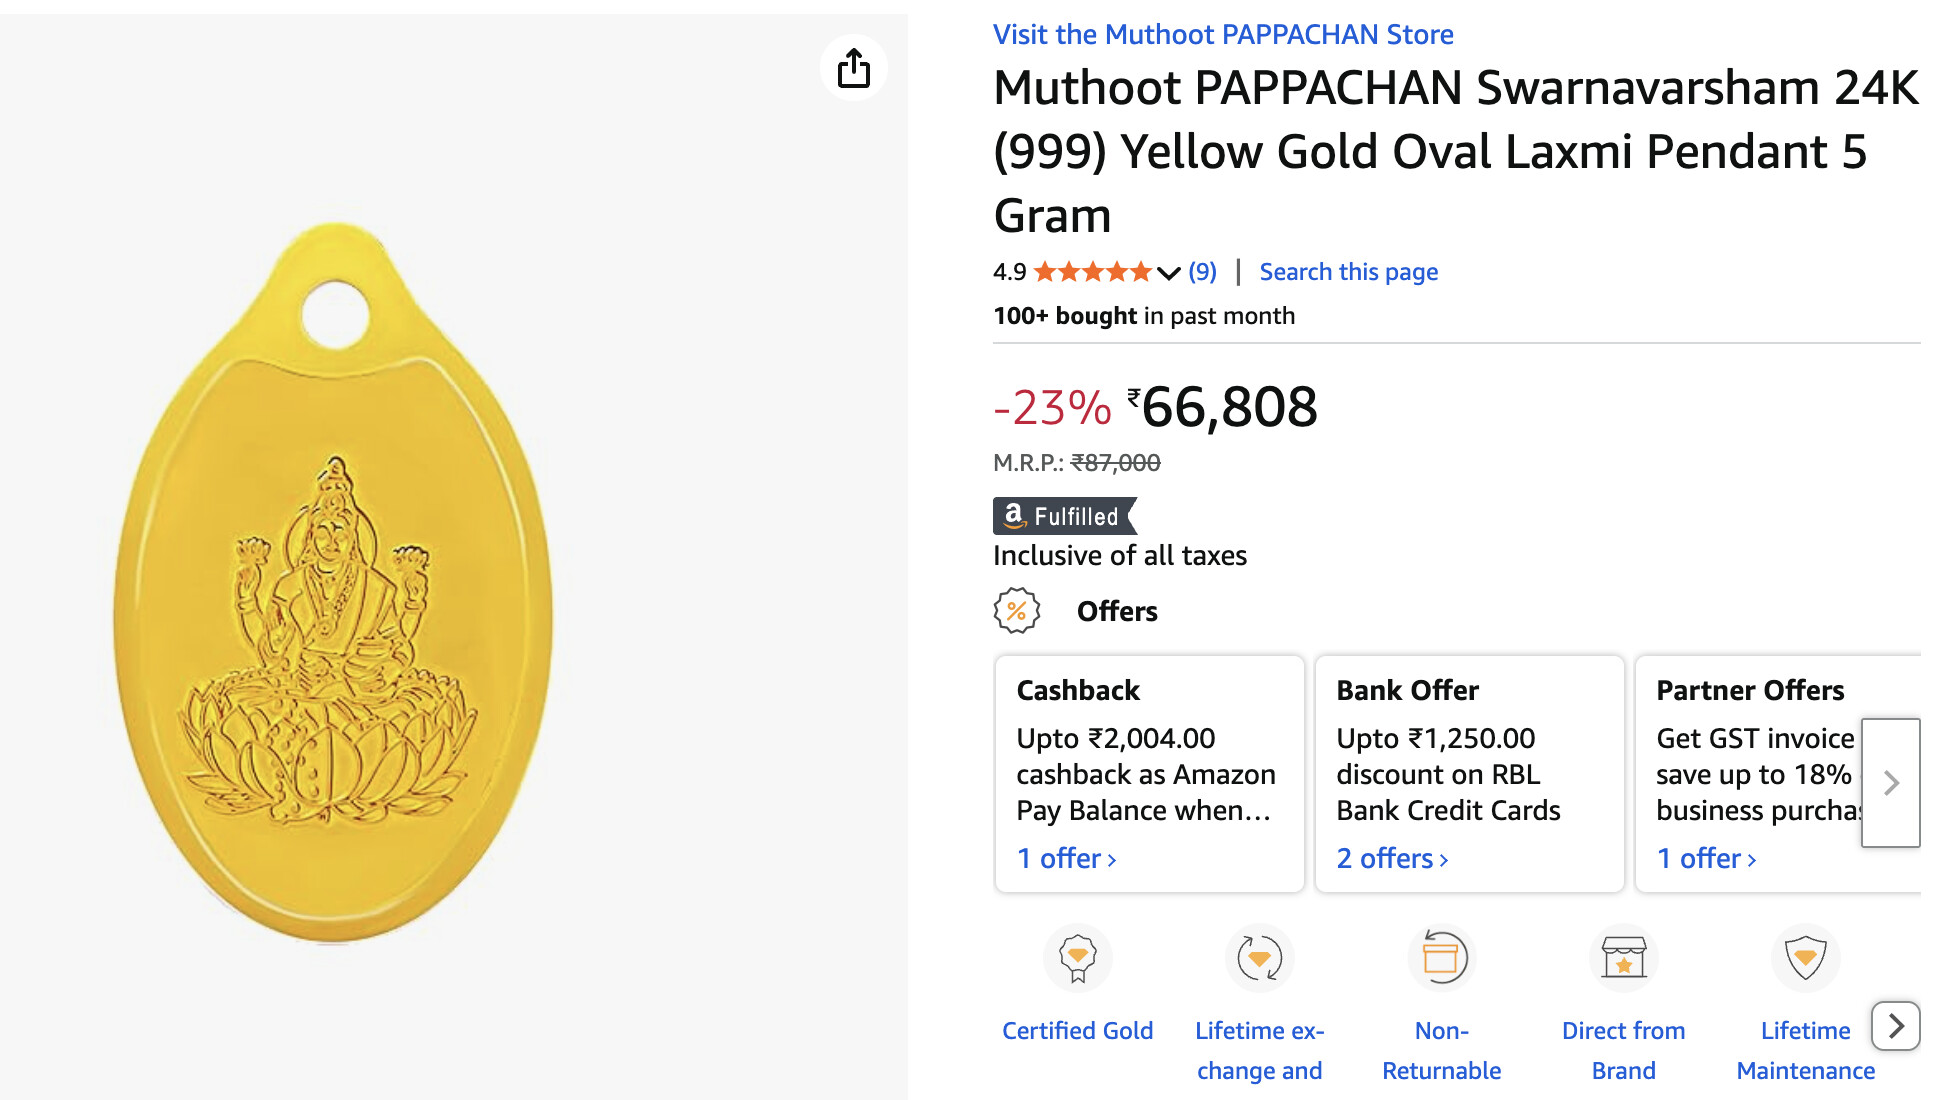Open the 9 ratings count link
This screenshot has height=1100, width=1934.
pyautogui.click(x=1202, y=272)
